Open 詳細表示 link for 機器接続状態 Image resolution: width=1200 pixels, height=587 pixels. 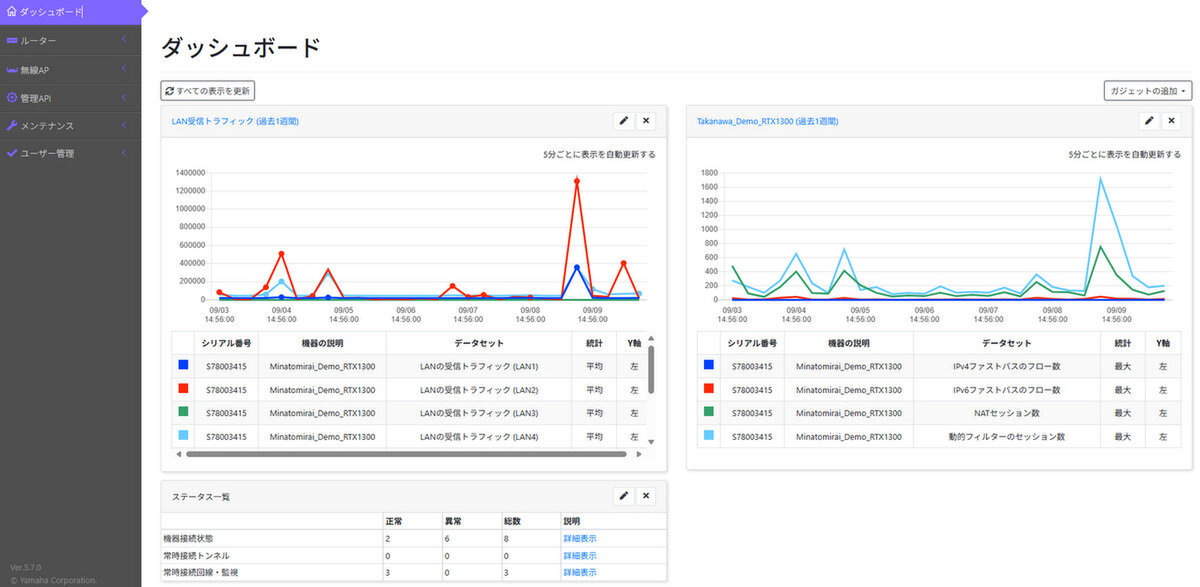pos(580,538)
